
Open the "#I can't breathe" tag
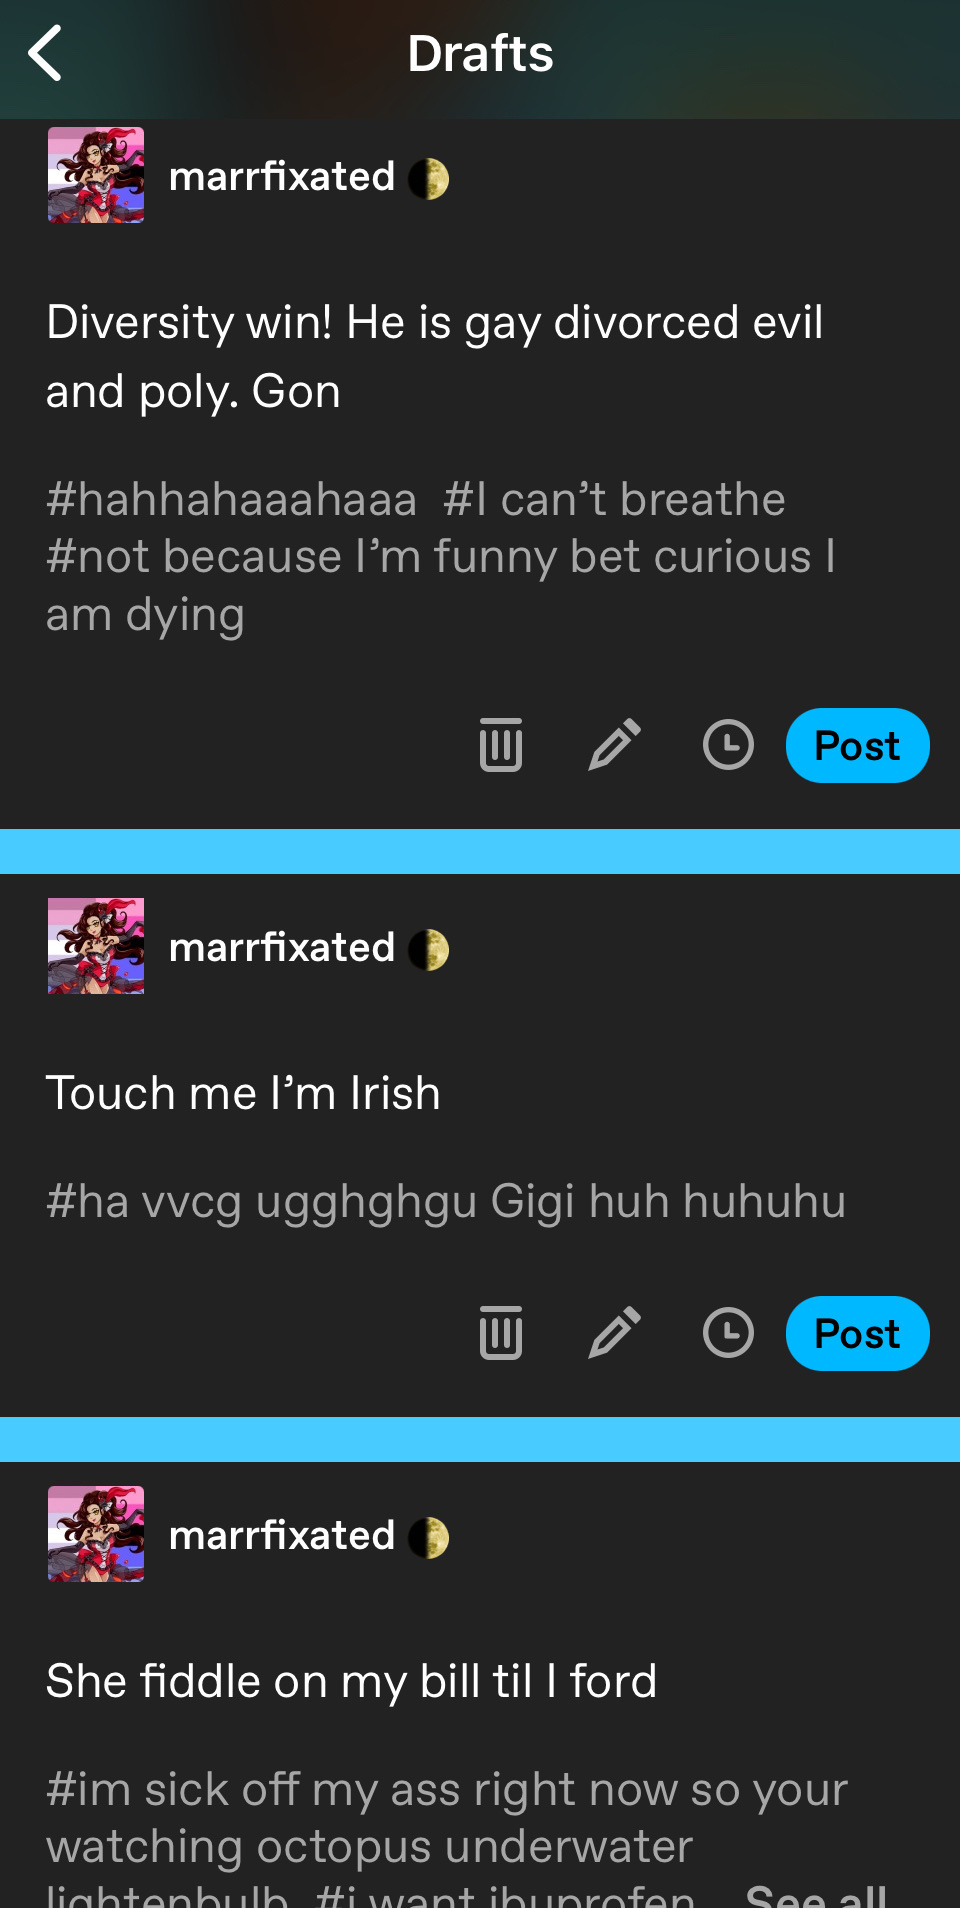(x=614, y=500)
